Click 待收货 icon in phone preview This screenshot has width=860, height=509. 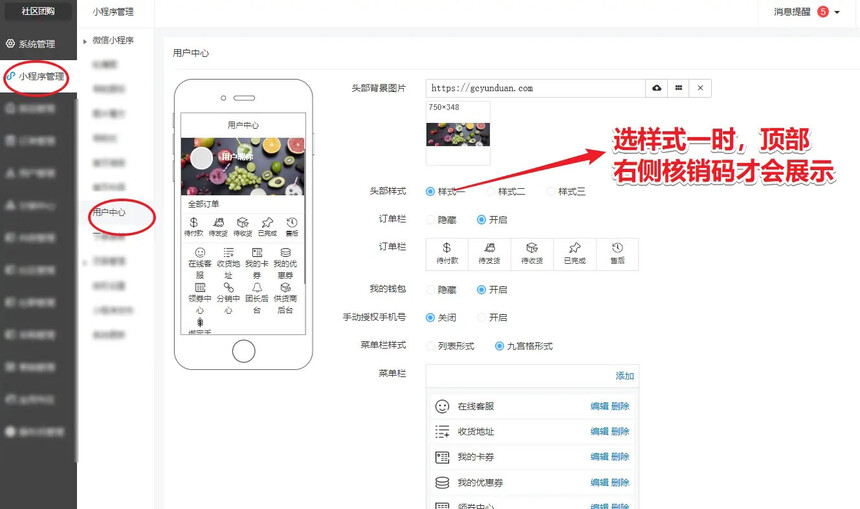tap(242, 222)
